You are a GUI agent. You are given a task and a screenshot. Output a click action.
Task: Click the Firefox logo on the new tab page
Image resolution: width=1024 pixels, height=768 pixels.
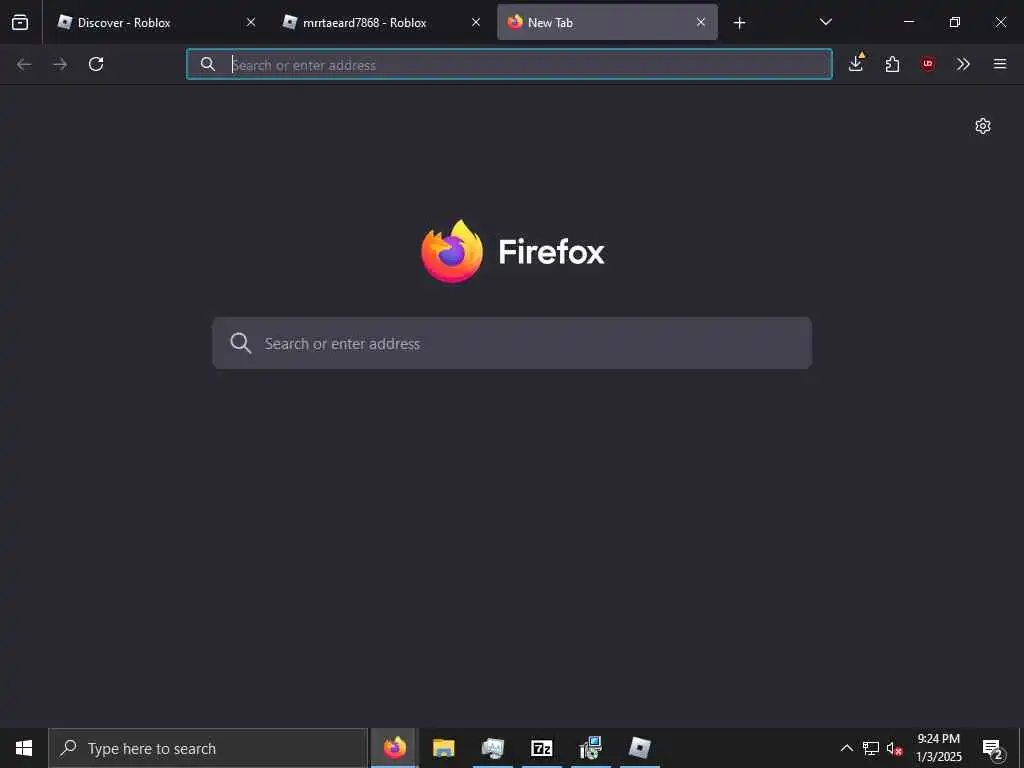(452, 251)
